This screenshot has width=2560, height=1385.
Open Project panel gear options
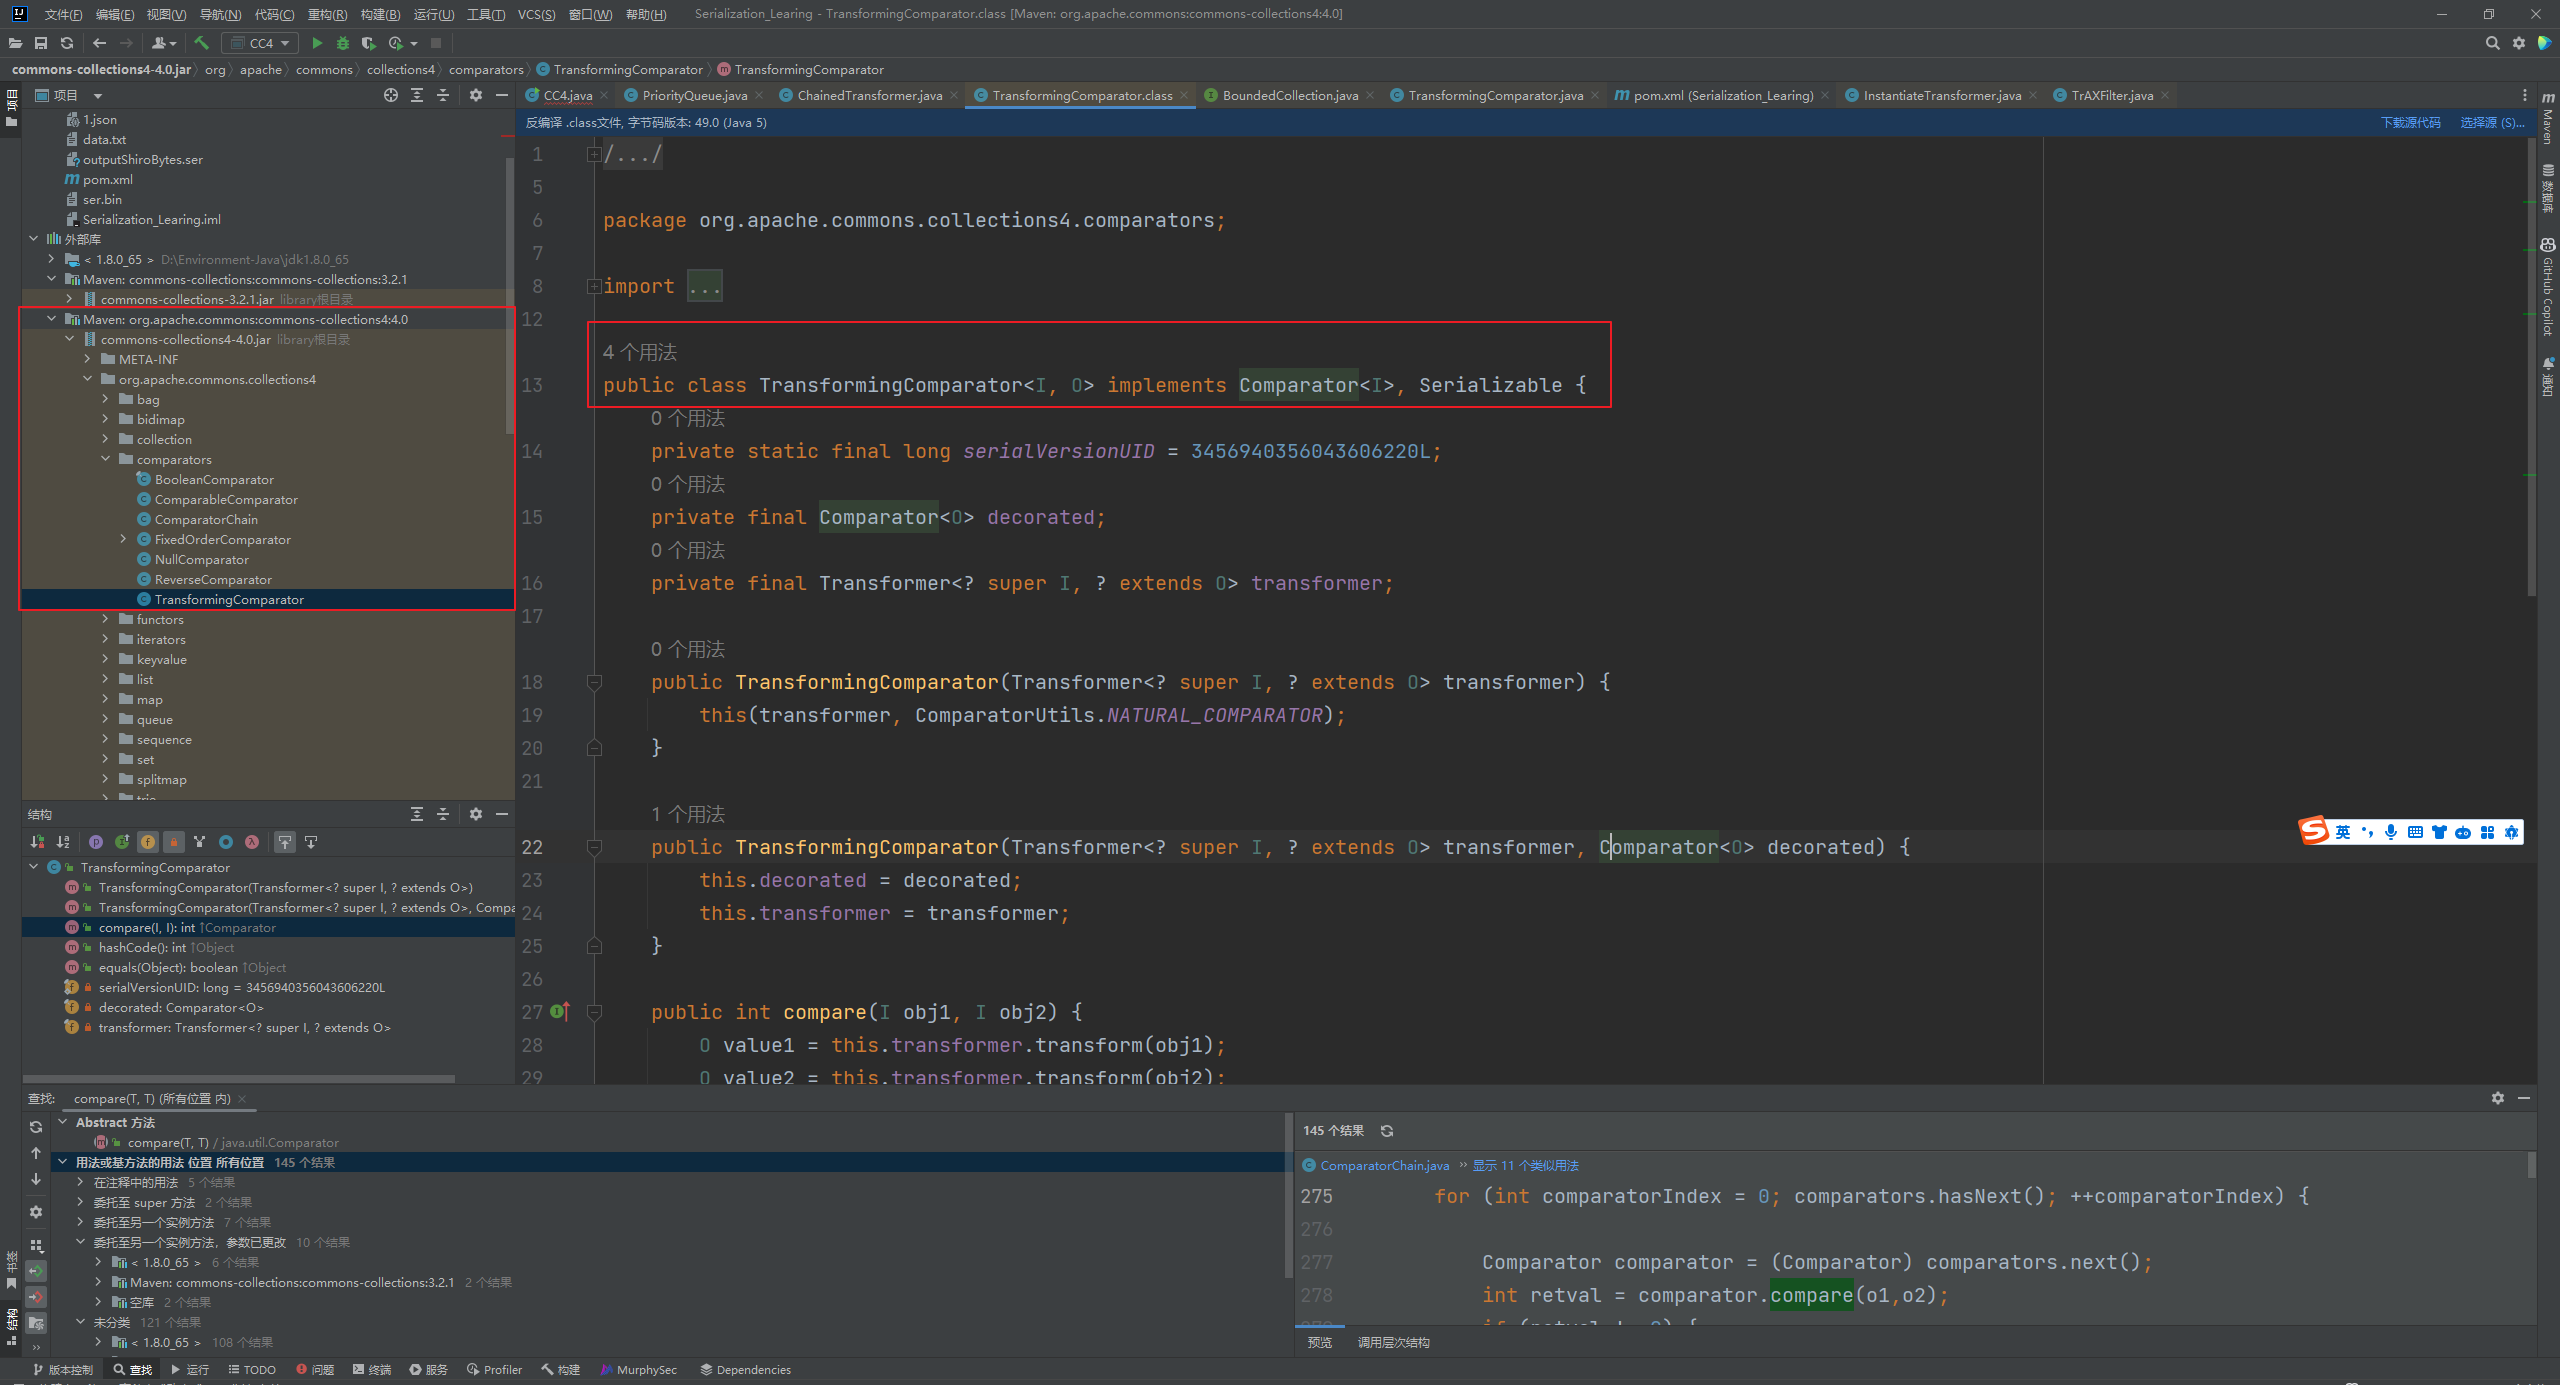tap(476, 95)
